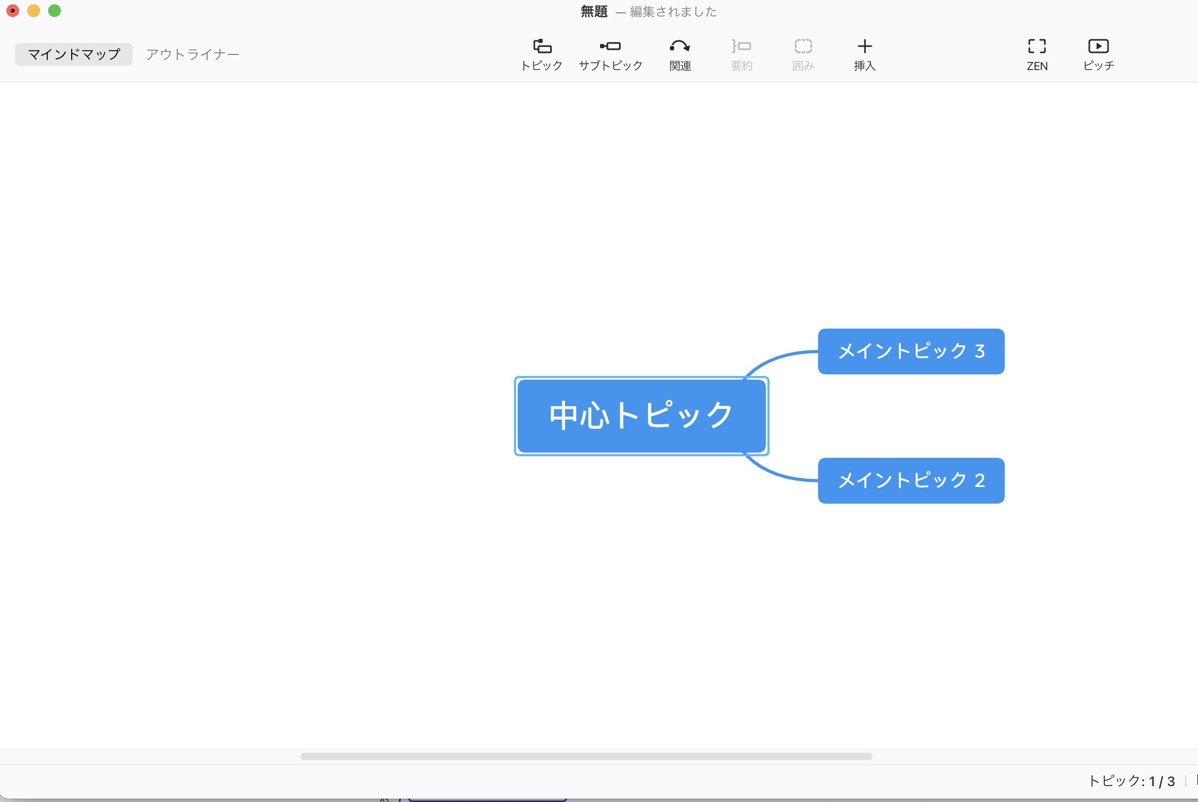Select メイントピック 3 node

911,351
